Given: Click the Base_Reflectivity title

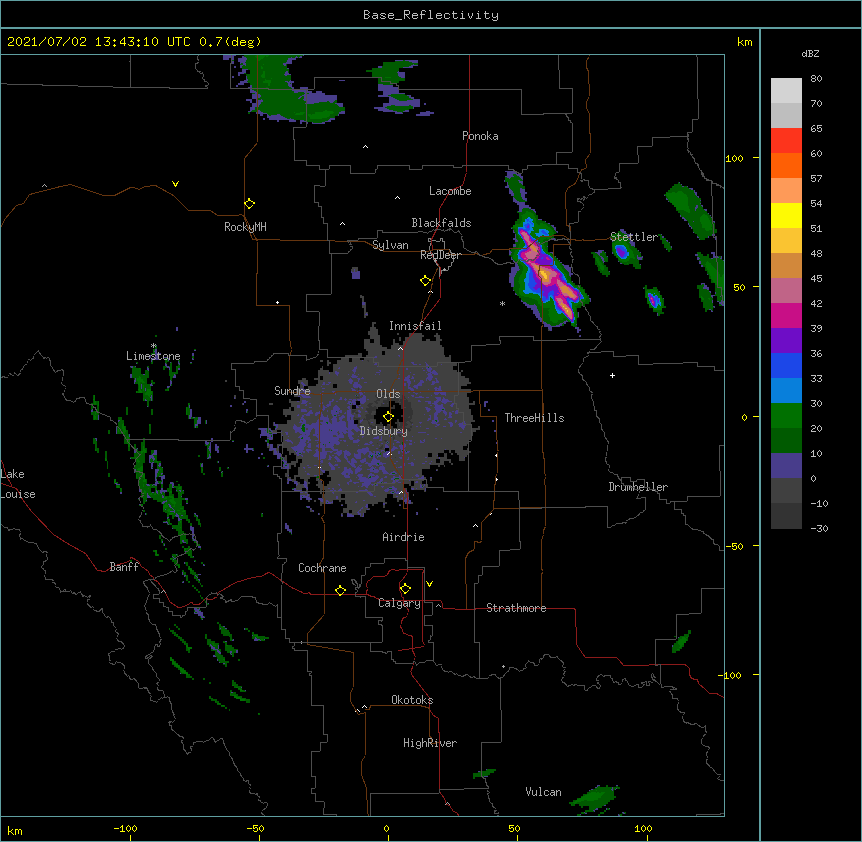Looking at the screenshot, I should [431, 15].
